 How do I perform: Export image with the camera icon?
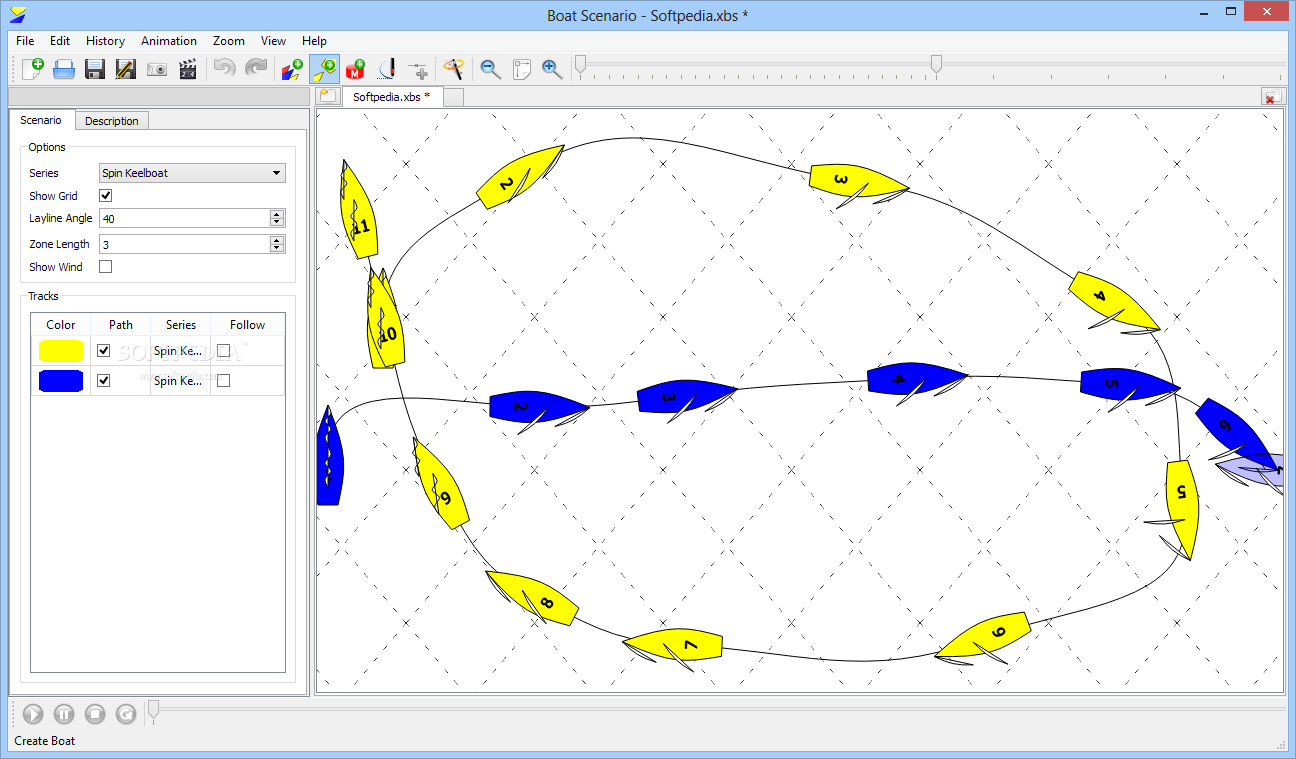[157, 69]
